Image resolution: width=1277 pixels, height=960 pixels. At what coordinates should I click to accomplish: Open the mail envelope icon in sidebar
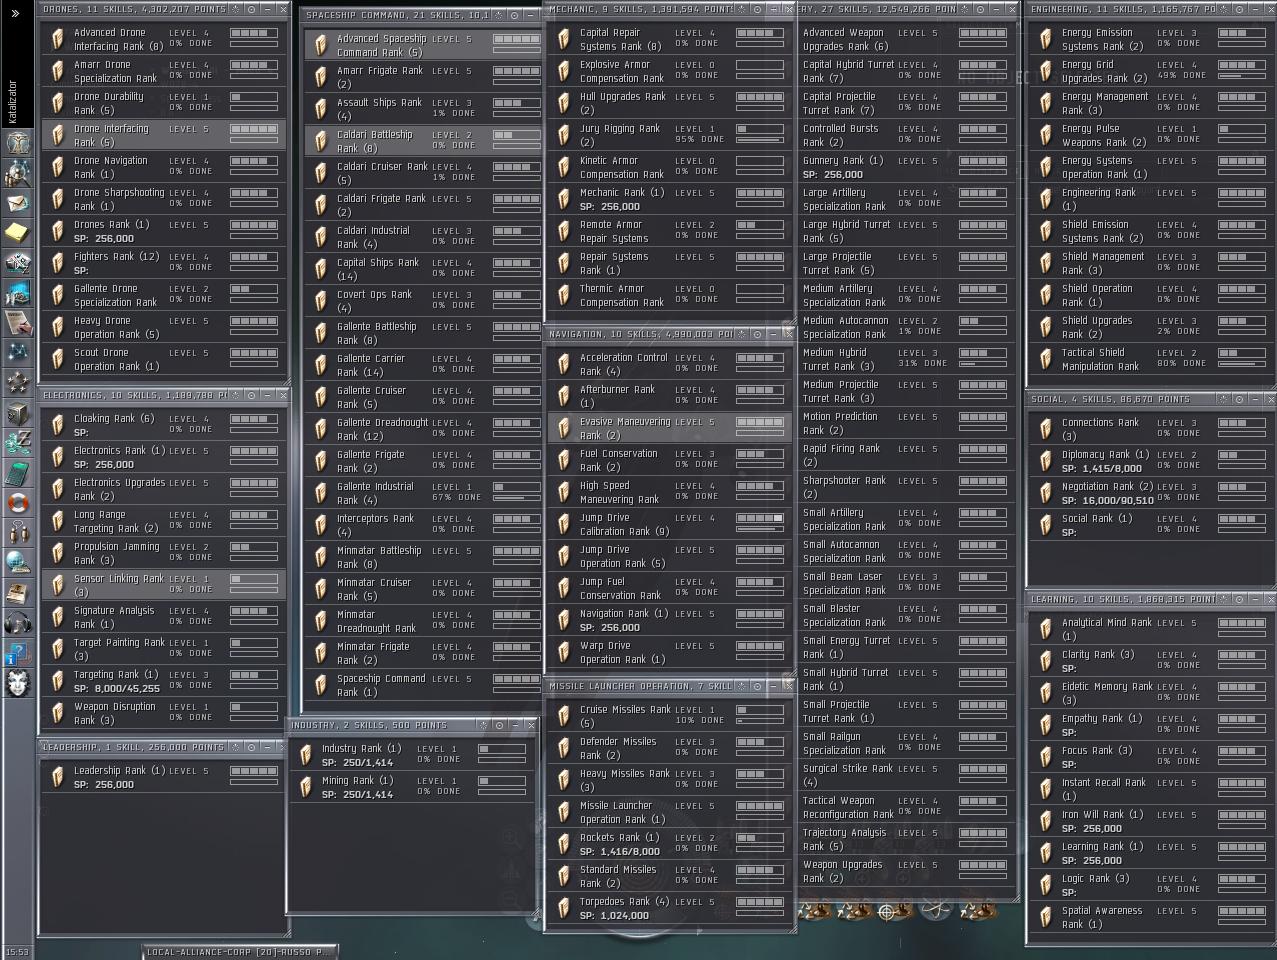pos(18,202)
